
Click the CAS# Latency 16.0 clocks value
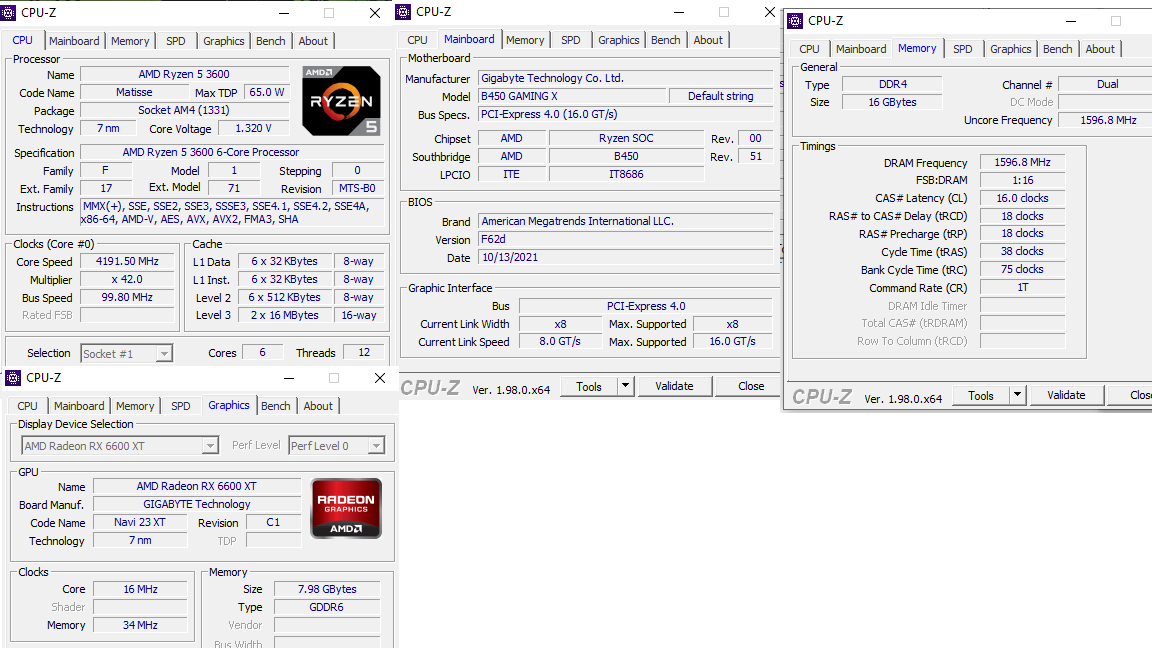[1023, 198]
